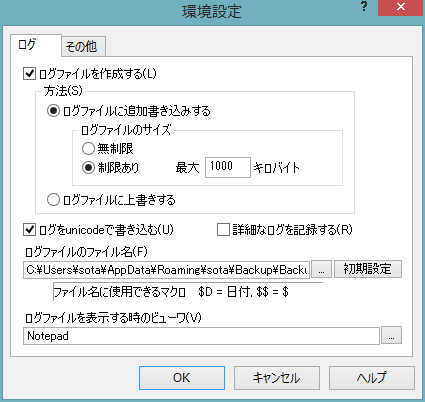Choose ログファイルに上書きする radio option
425x402 pixels.
tap(53, 200)
